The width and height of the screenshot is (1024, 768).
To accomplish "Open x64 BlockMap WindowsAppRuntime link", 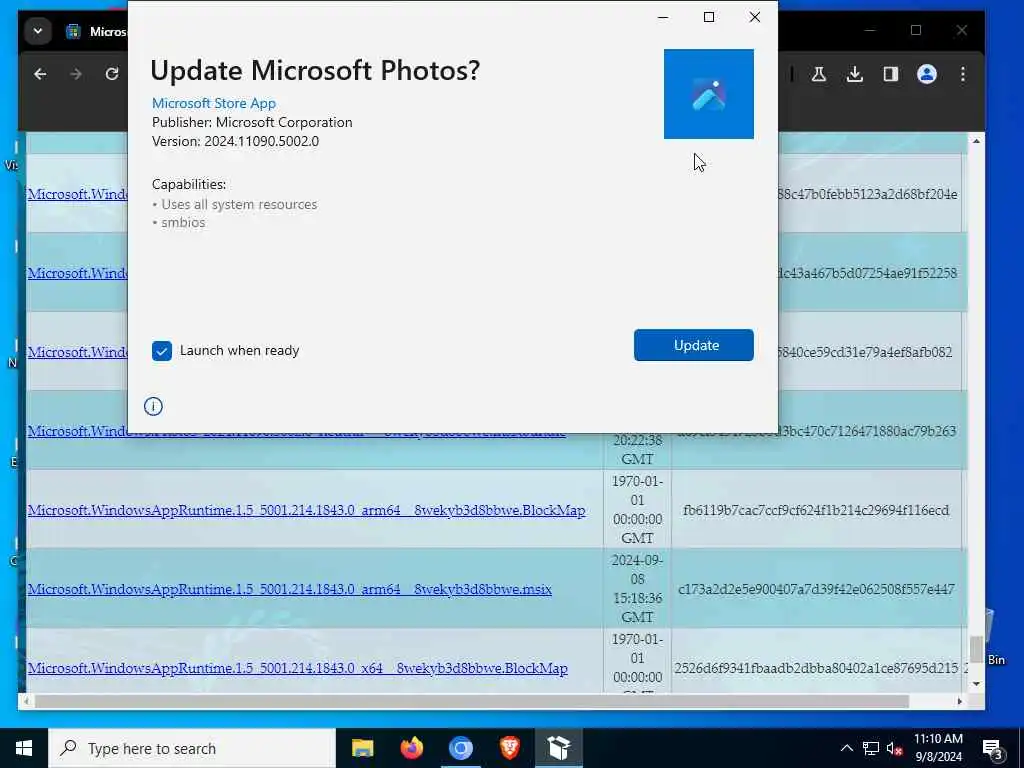I will tap(297, 668).
